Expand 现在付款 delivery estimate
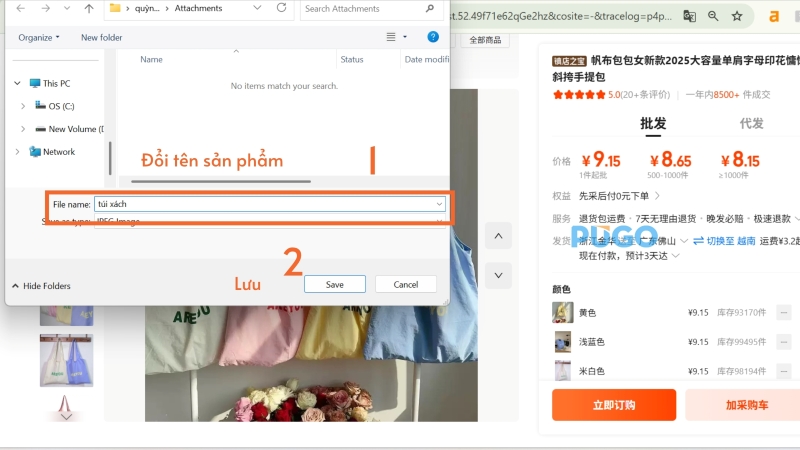This screenshot has height=450, width=800. point(676,256)
